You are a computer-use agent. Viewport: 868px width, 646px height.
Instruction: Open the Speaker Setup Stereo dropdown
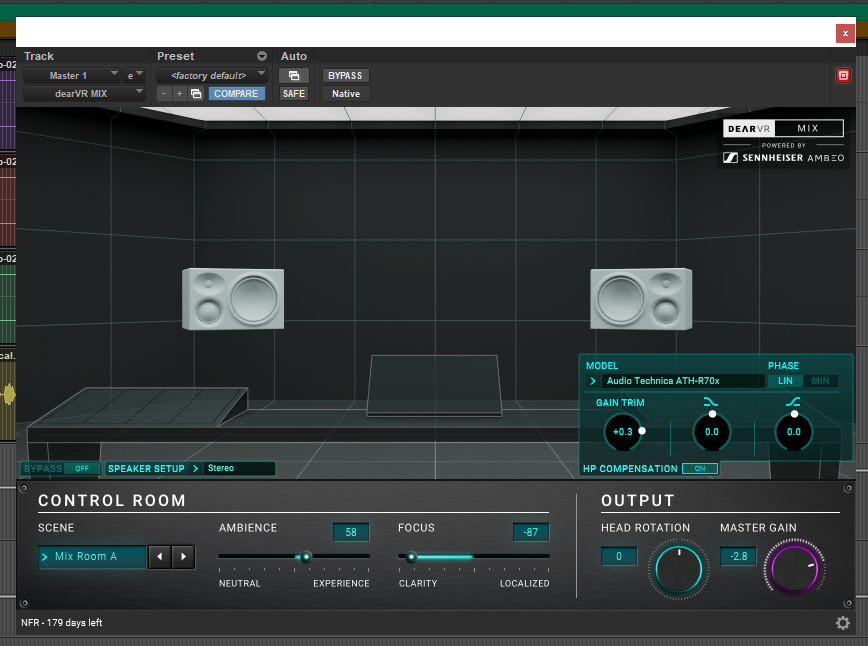tap(238, 468)
